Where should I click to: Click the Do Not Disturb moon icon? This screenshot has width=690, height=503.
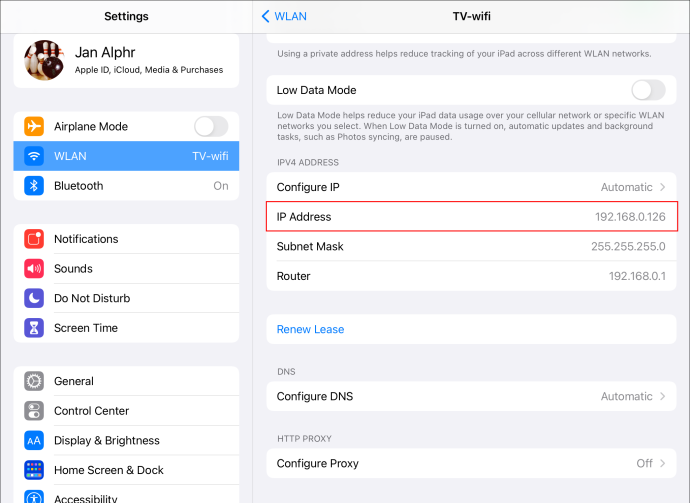pyautogui.click(x=34, y=298)
